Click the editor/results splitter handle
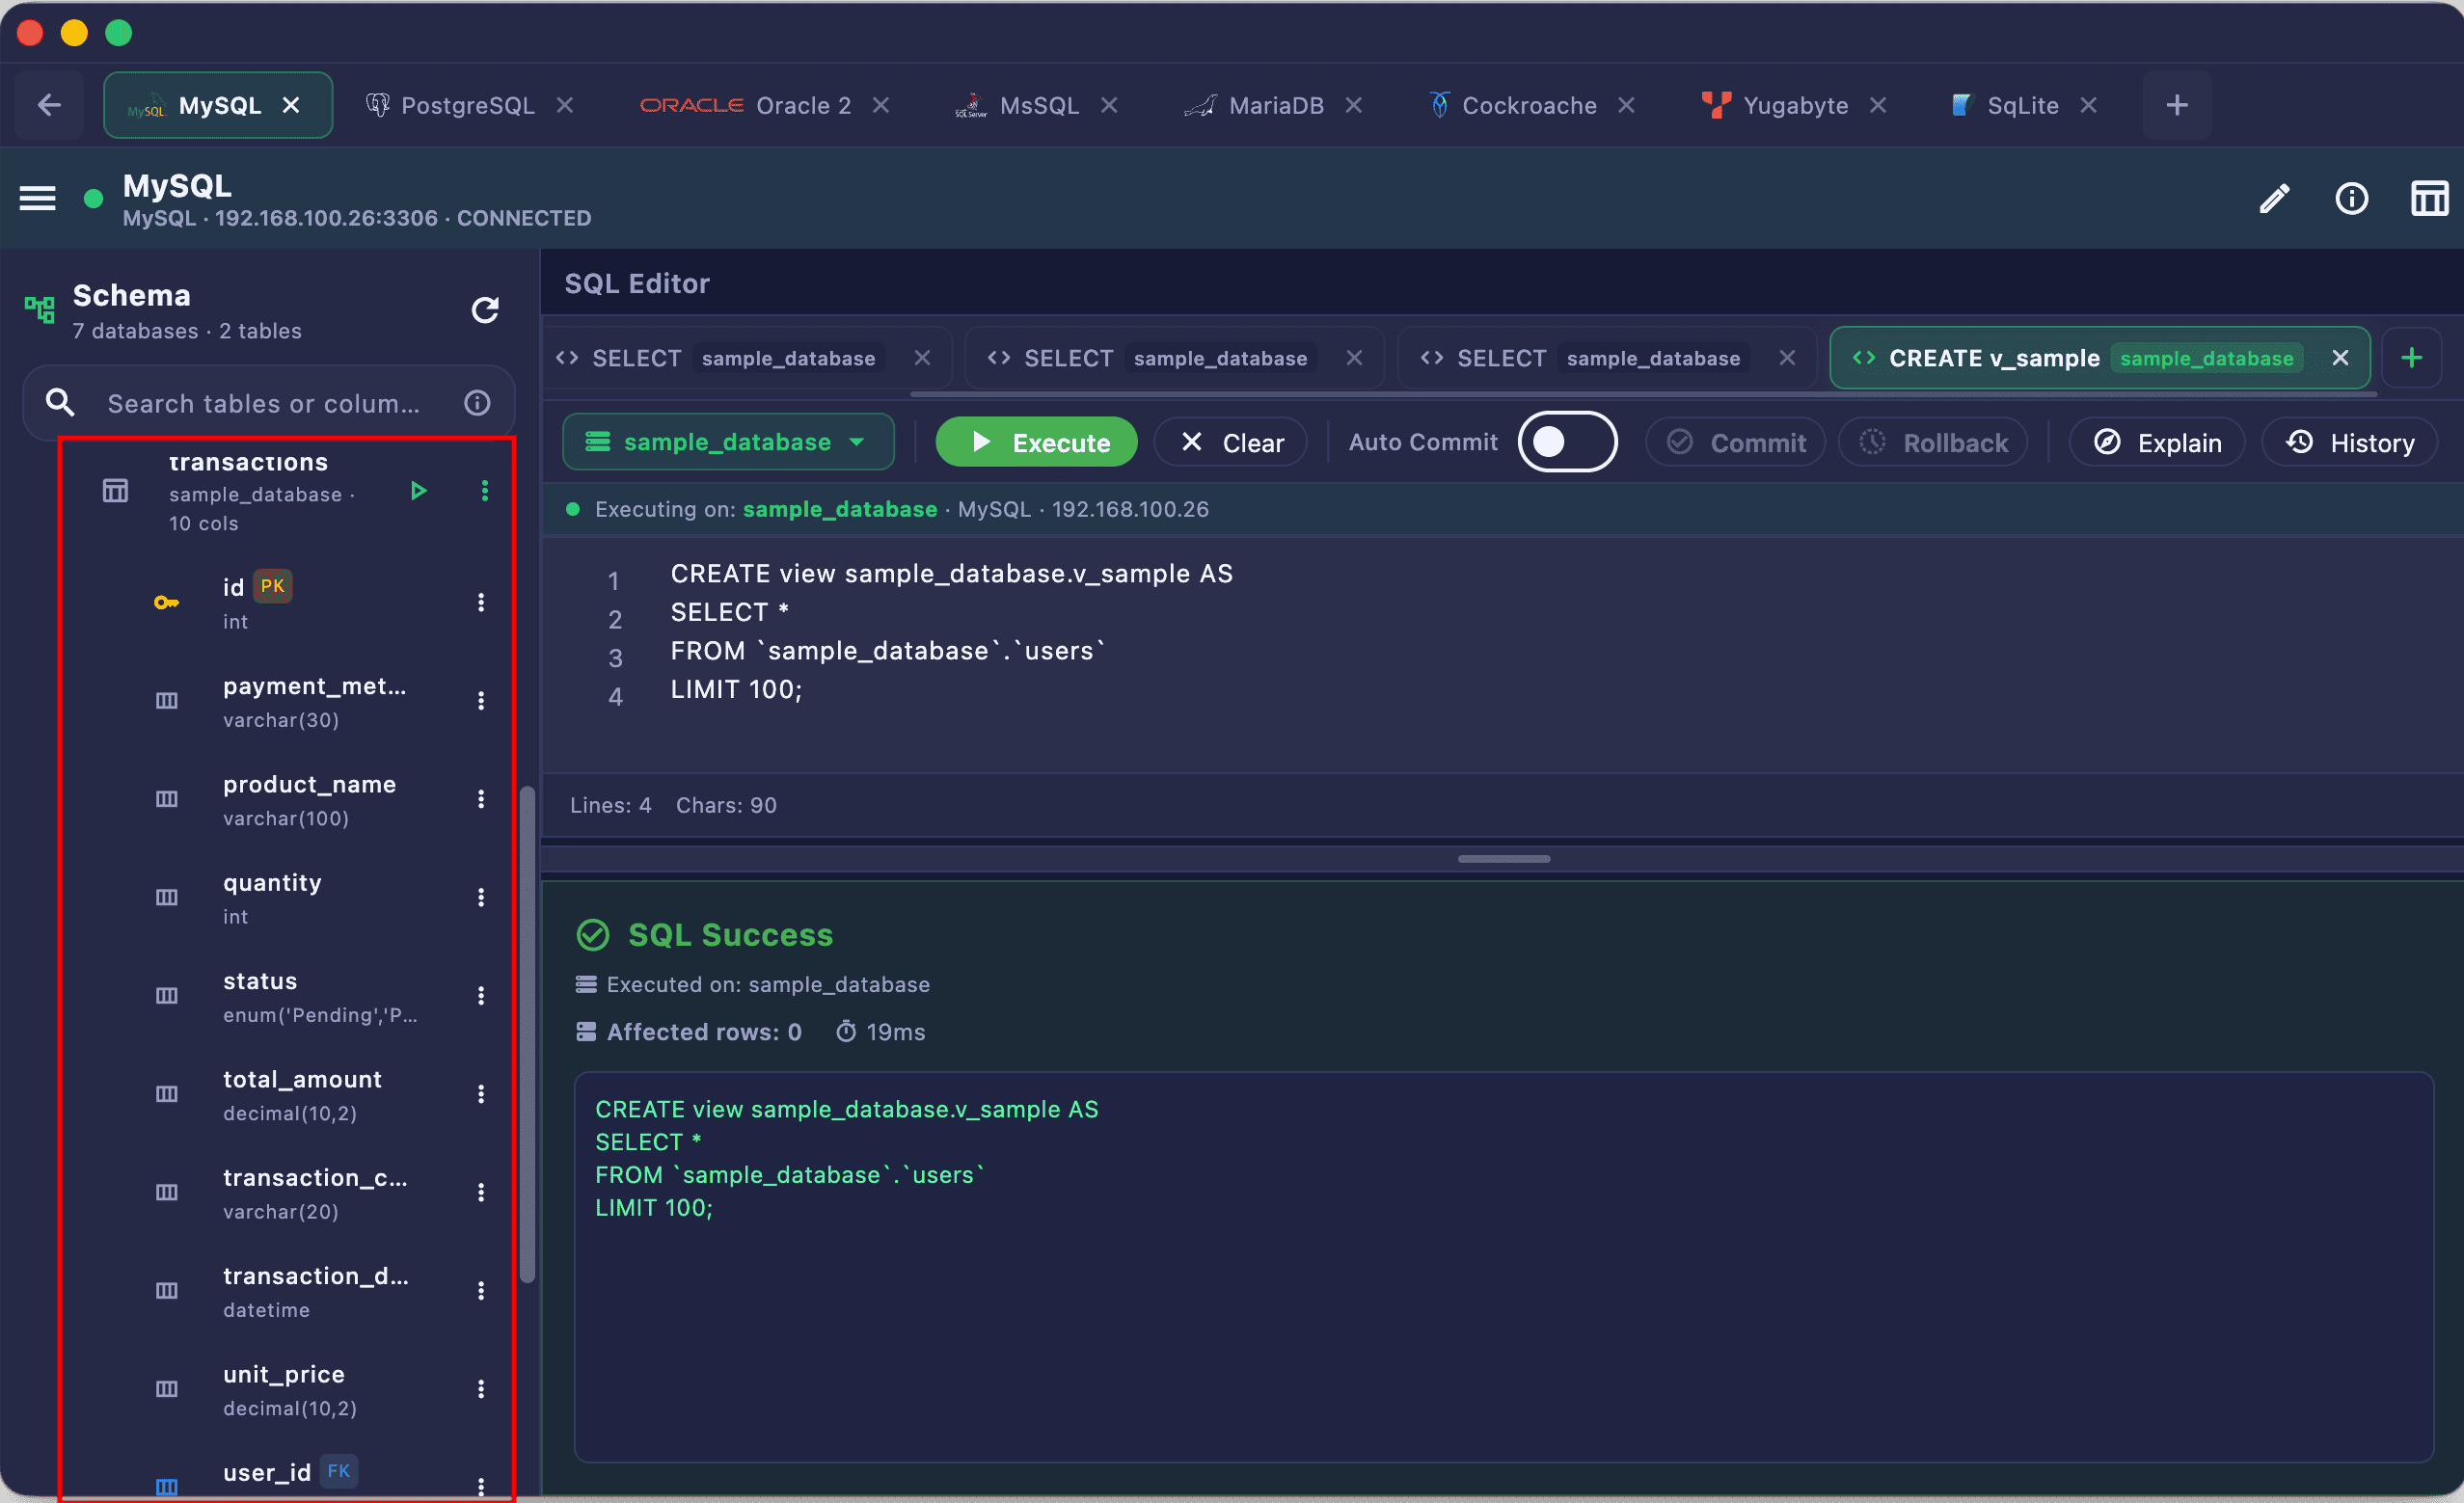This screenshot has width=2464, height=1503. point(1504,859)
